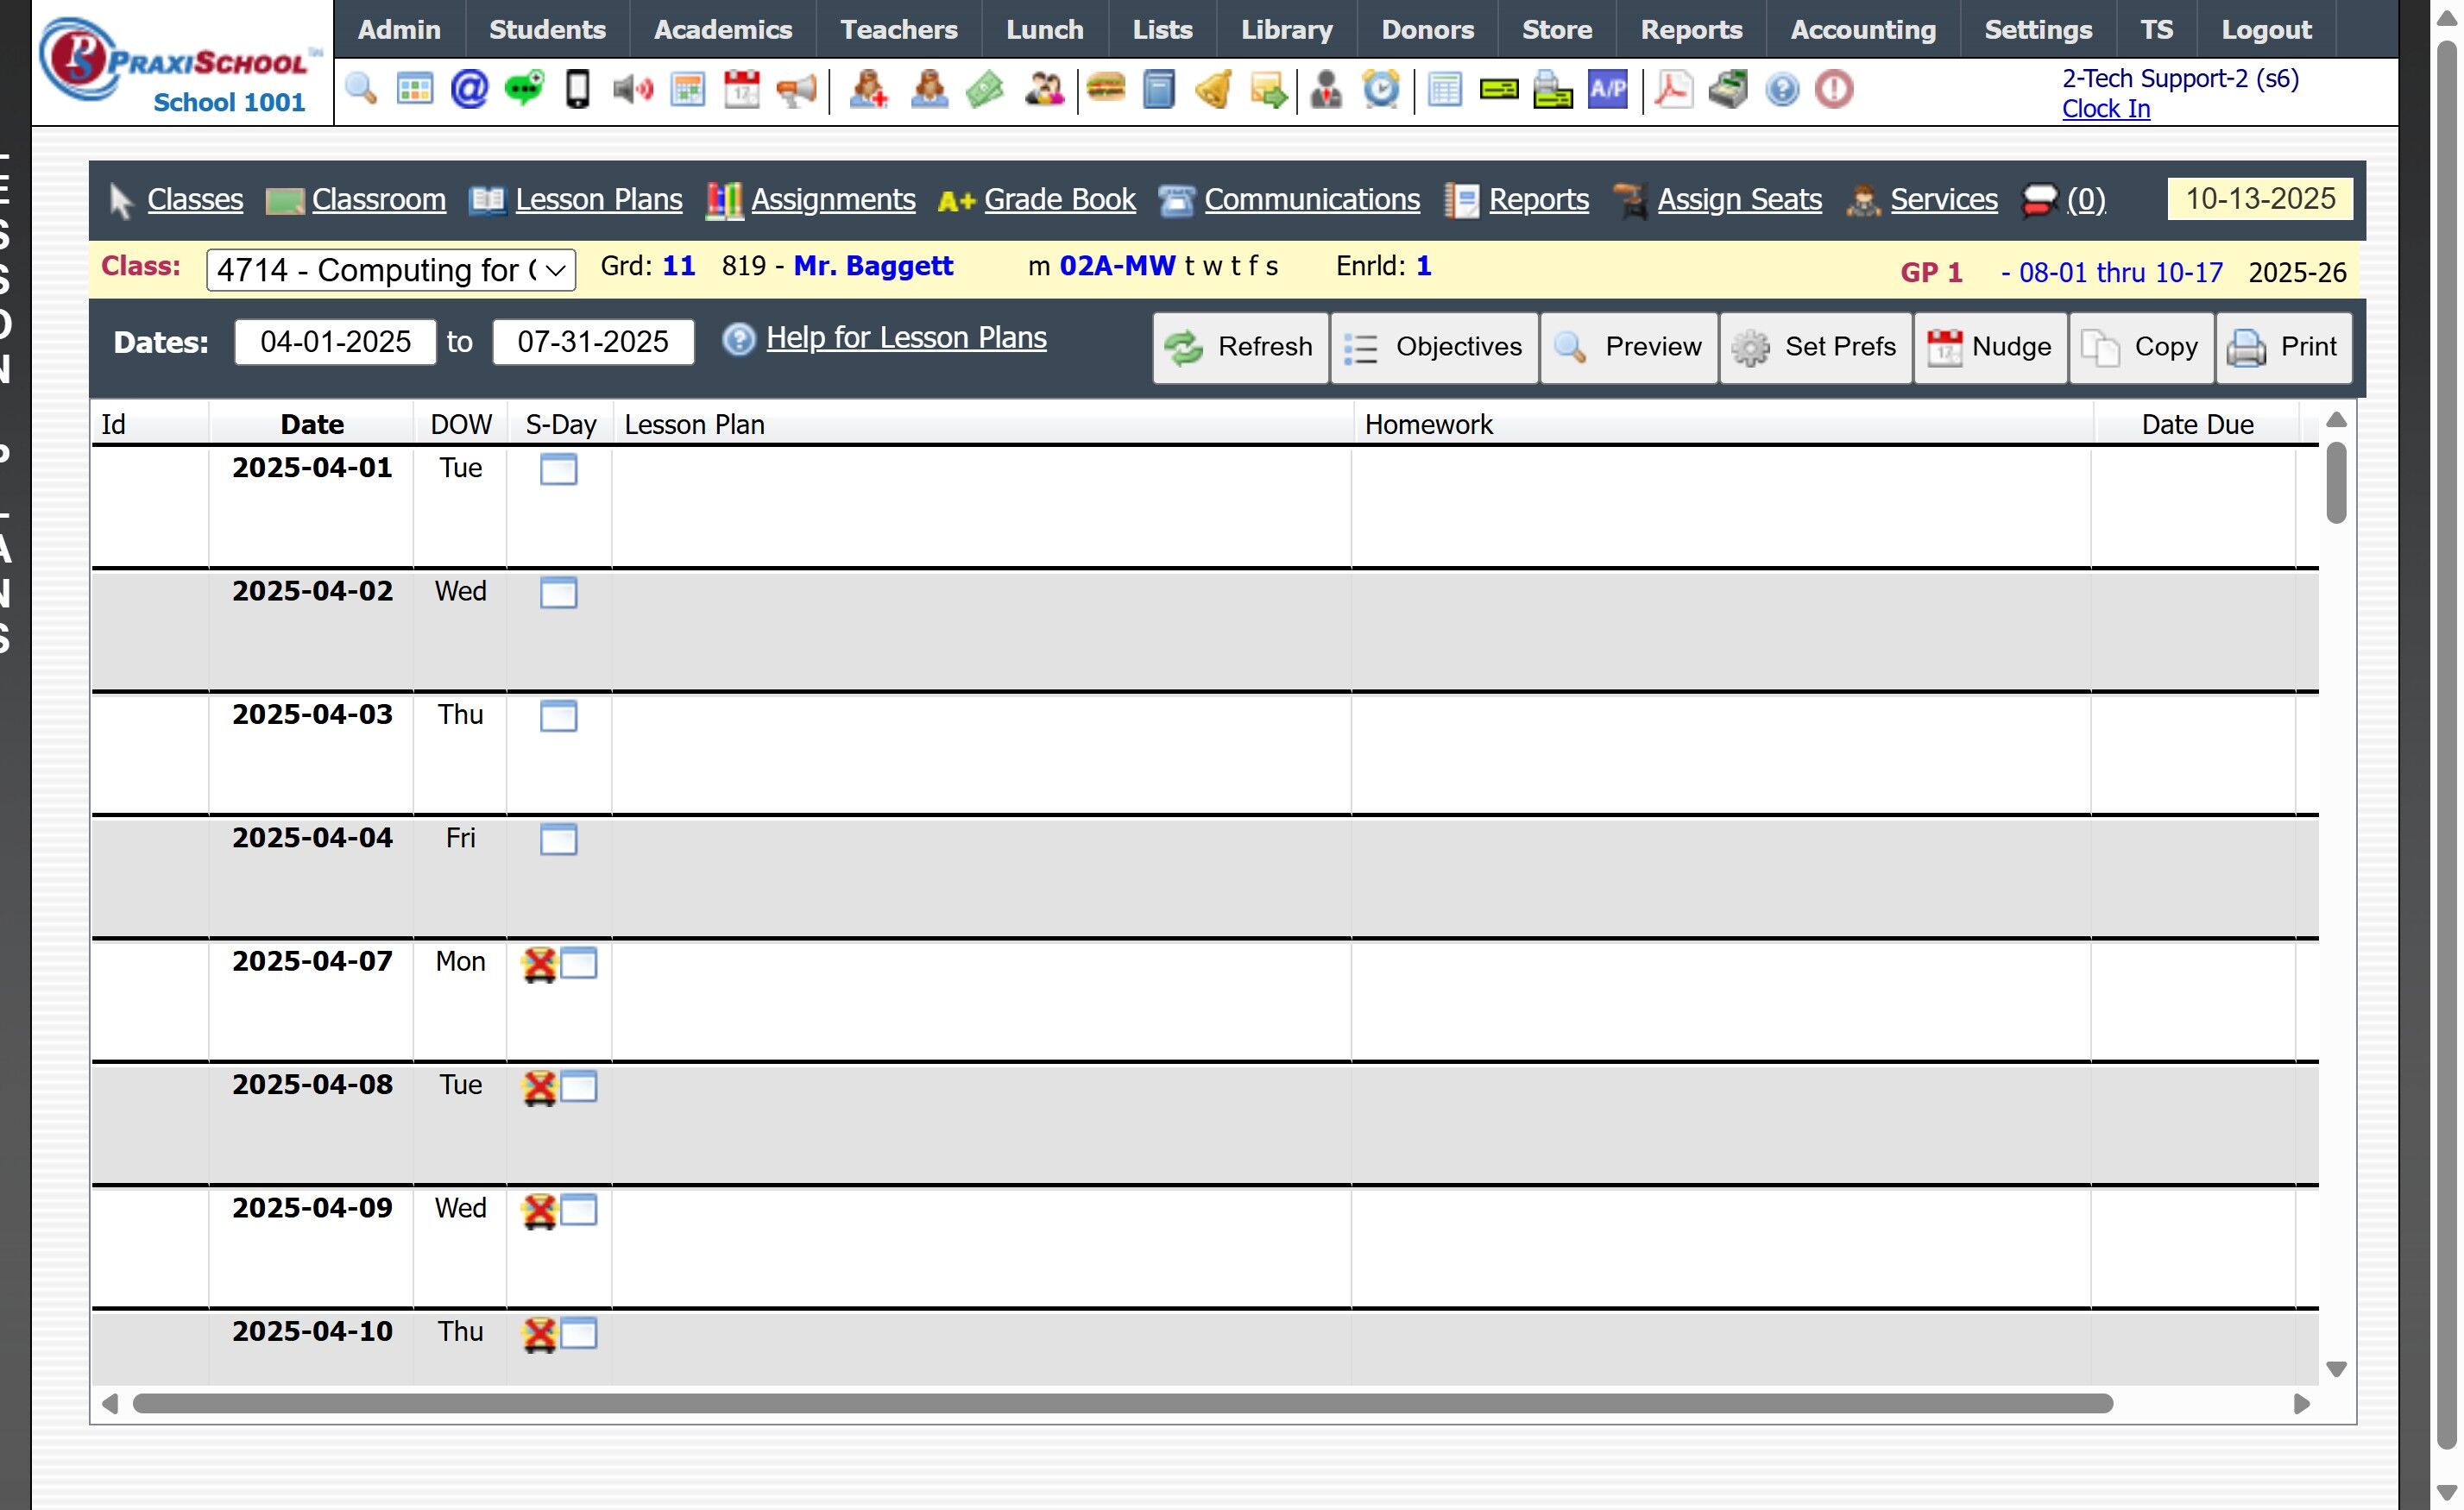The width and height of the screenshot is (2464, 1510).
Task: Click the magnifying glass search icon
Action: 361,90
